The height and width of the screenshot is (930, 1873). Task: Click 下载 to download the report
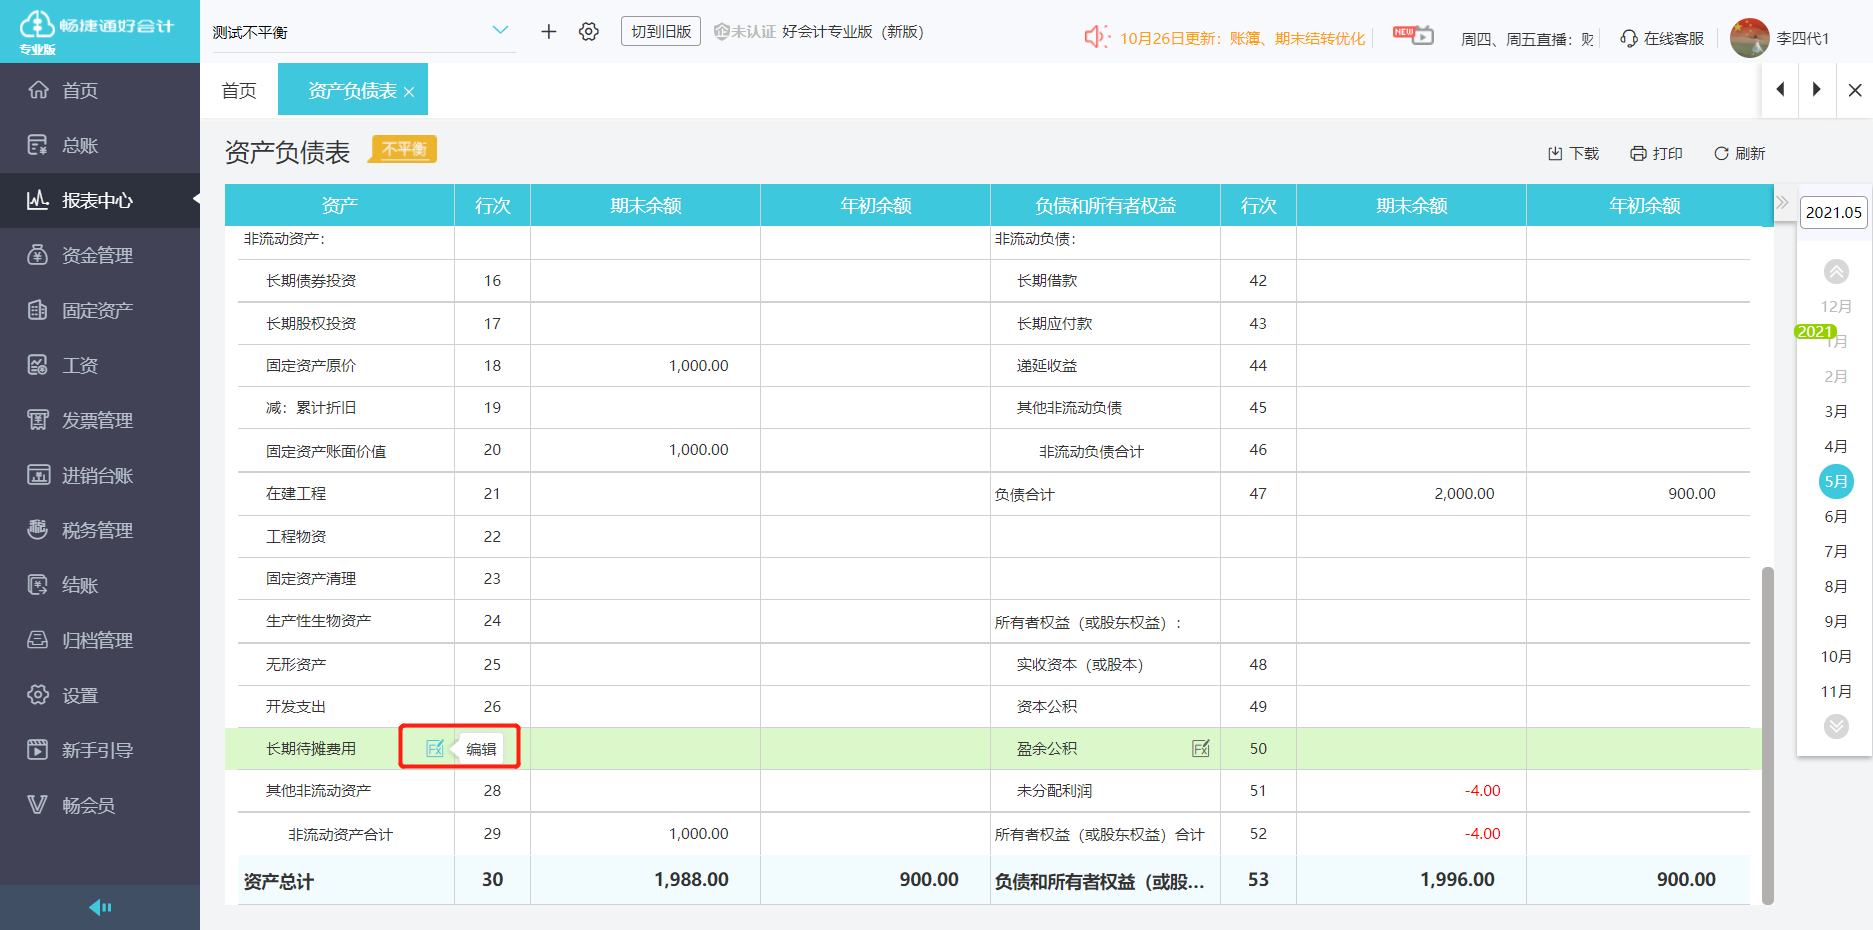(x=1573, y=153)
